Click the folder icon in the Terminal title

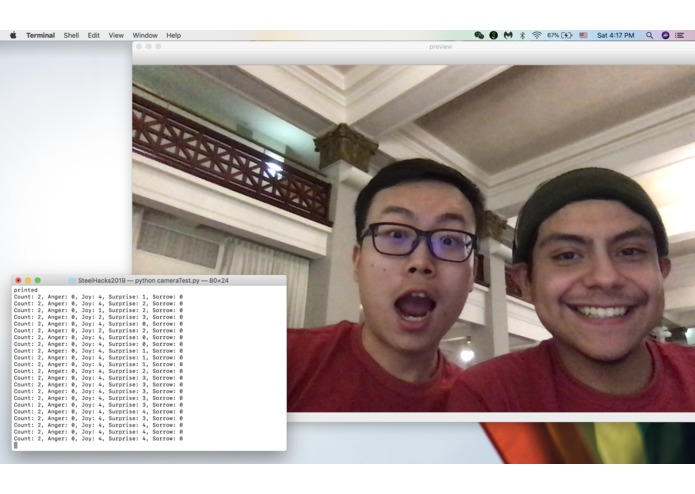(72, 280)
